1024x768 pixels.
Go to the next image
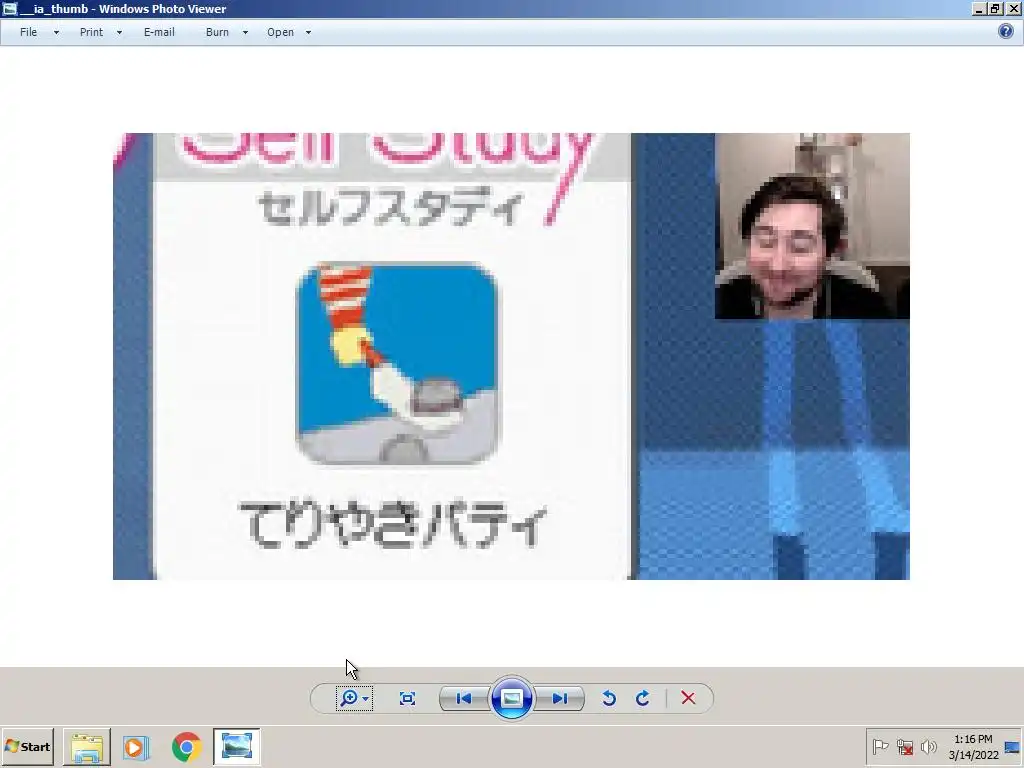tap(560, 699)
